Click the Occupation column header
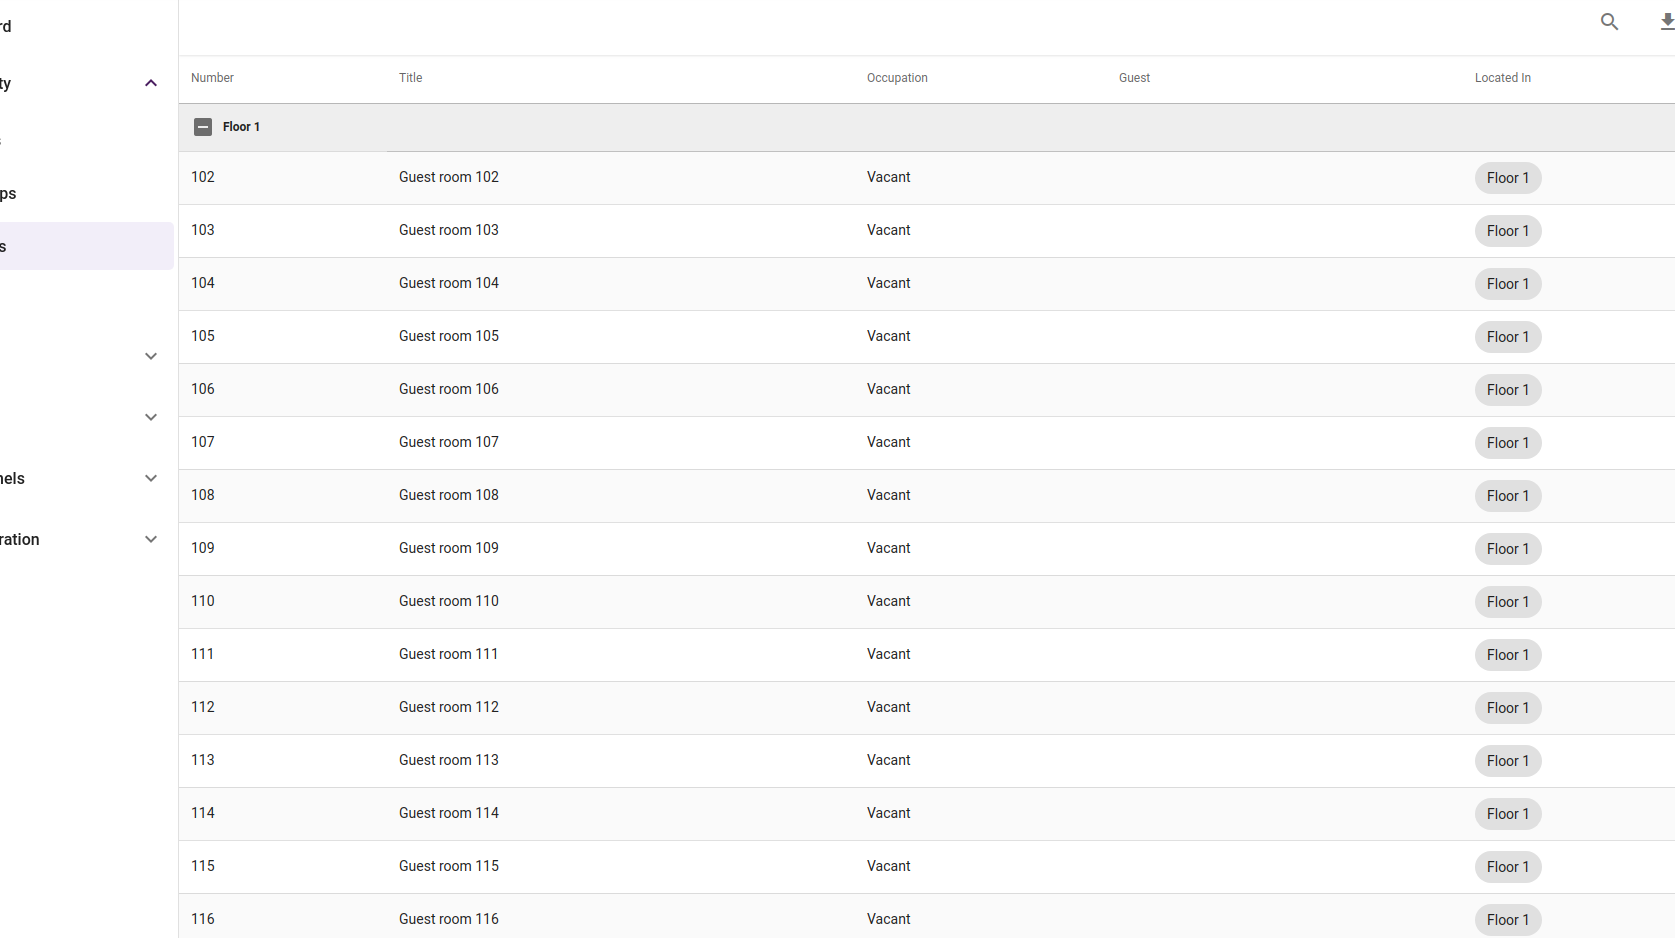Image resolution: width=1675 pixels, height=938 pixels. tap(897, 78)
